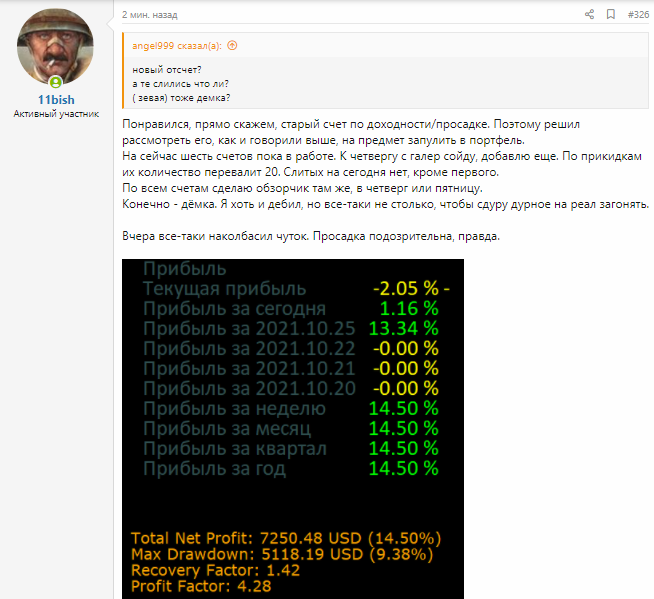Viewport: 654px width, 599px height.
Task: Jump to the quoted post via the arrow icon
Action: coord(232,45)
